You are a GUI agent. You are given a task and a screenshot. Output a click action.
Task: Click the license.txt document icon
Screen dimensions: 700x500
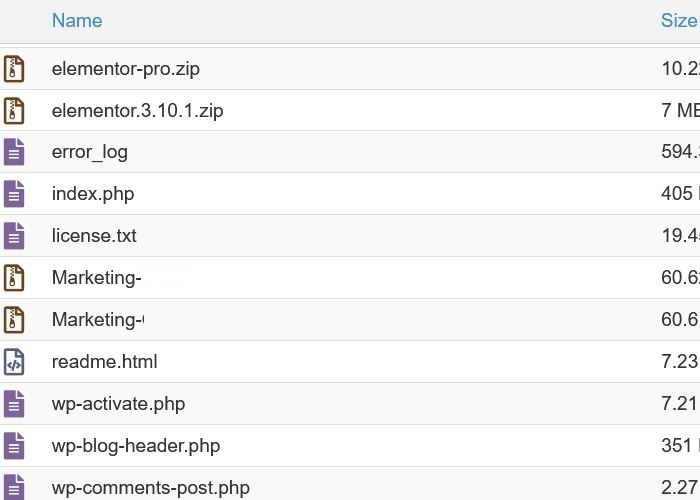click(x=14, y=236)
